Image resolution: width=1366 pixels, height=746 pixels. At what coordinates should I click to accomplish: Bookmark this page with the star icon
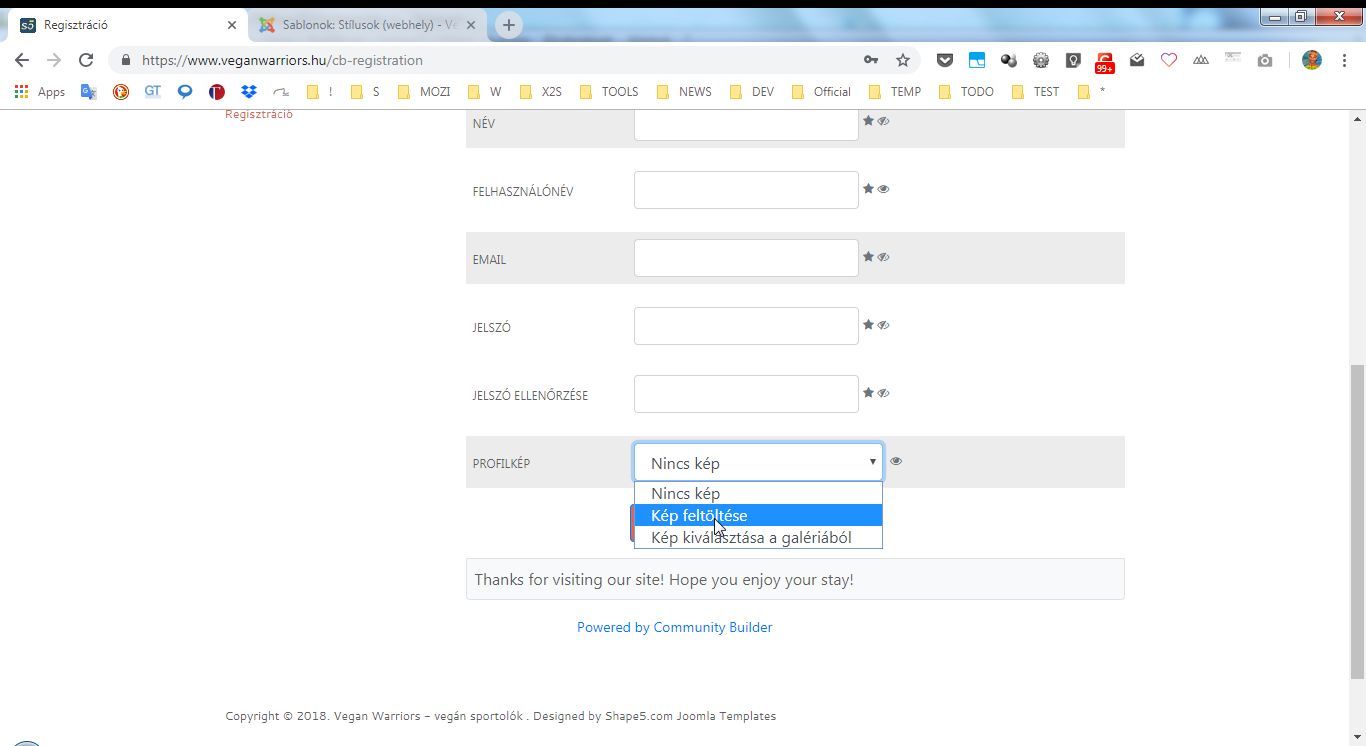[x=903, y=60]
